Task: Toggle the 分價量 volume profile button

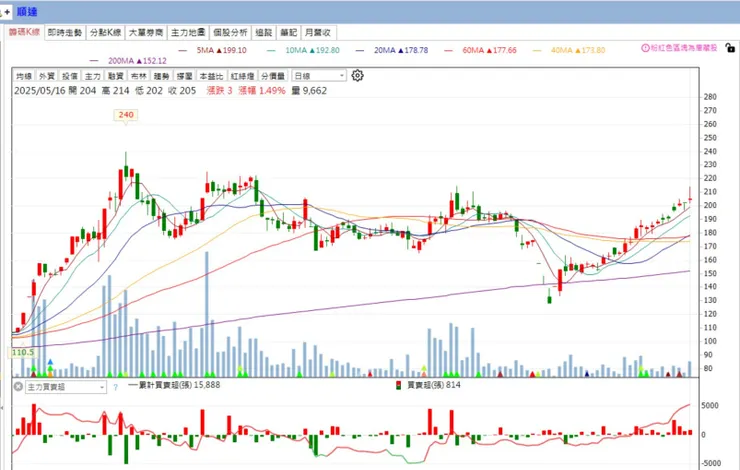Action: point(273,76)
